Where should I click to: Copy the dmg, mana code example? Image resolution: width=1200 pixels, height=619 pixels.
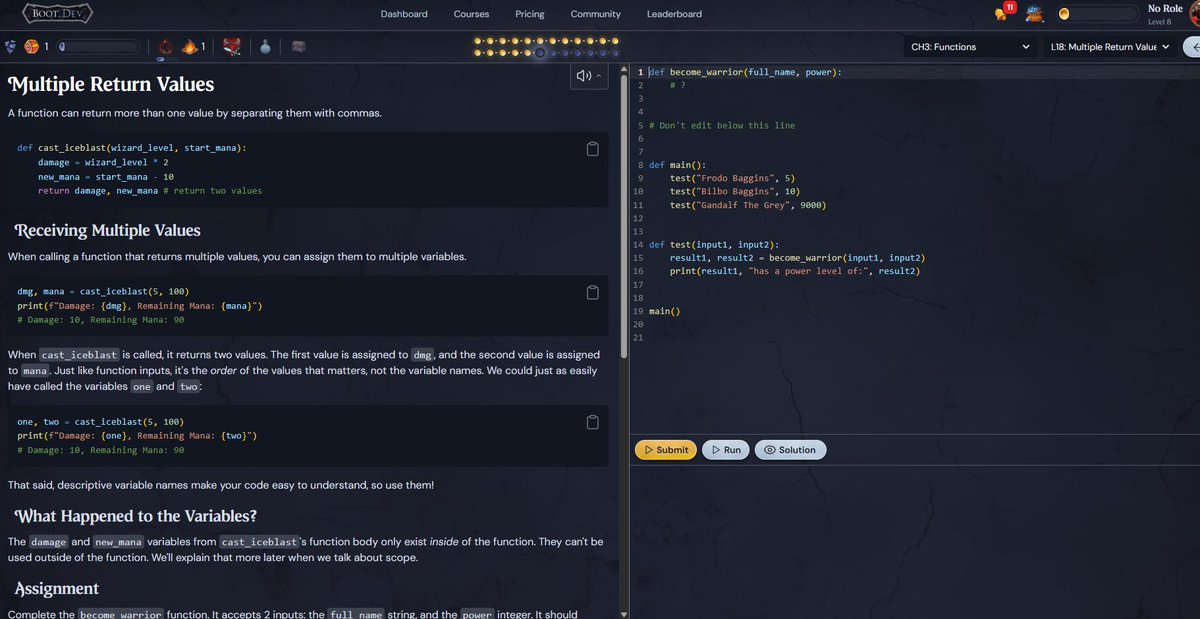click(592, 292)
